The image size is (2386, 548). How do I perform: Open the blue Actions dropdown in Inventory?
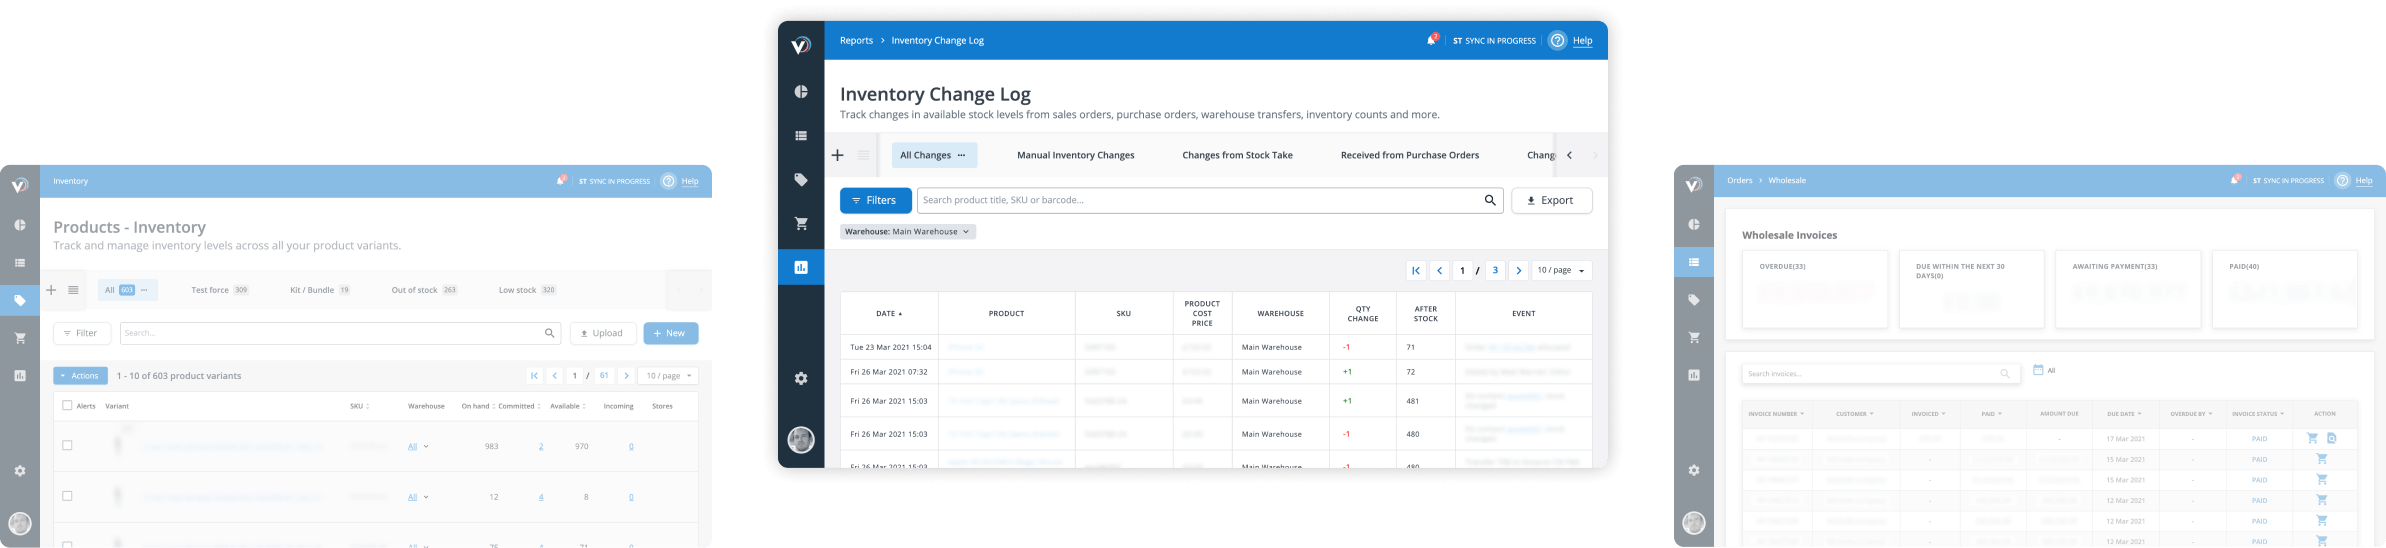tap(80, 376)
